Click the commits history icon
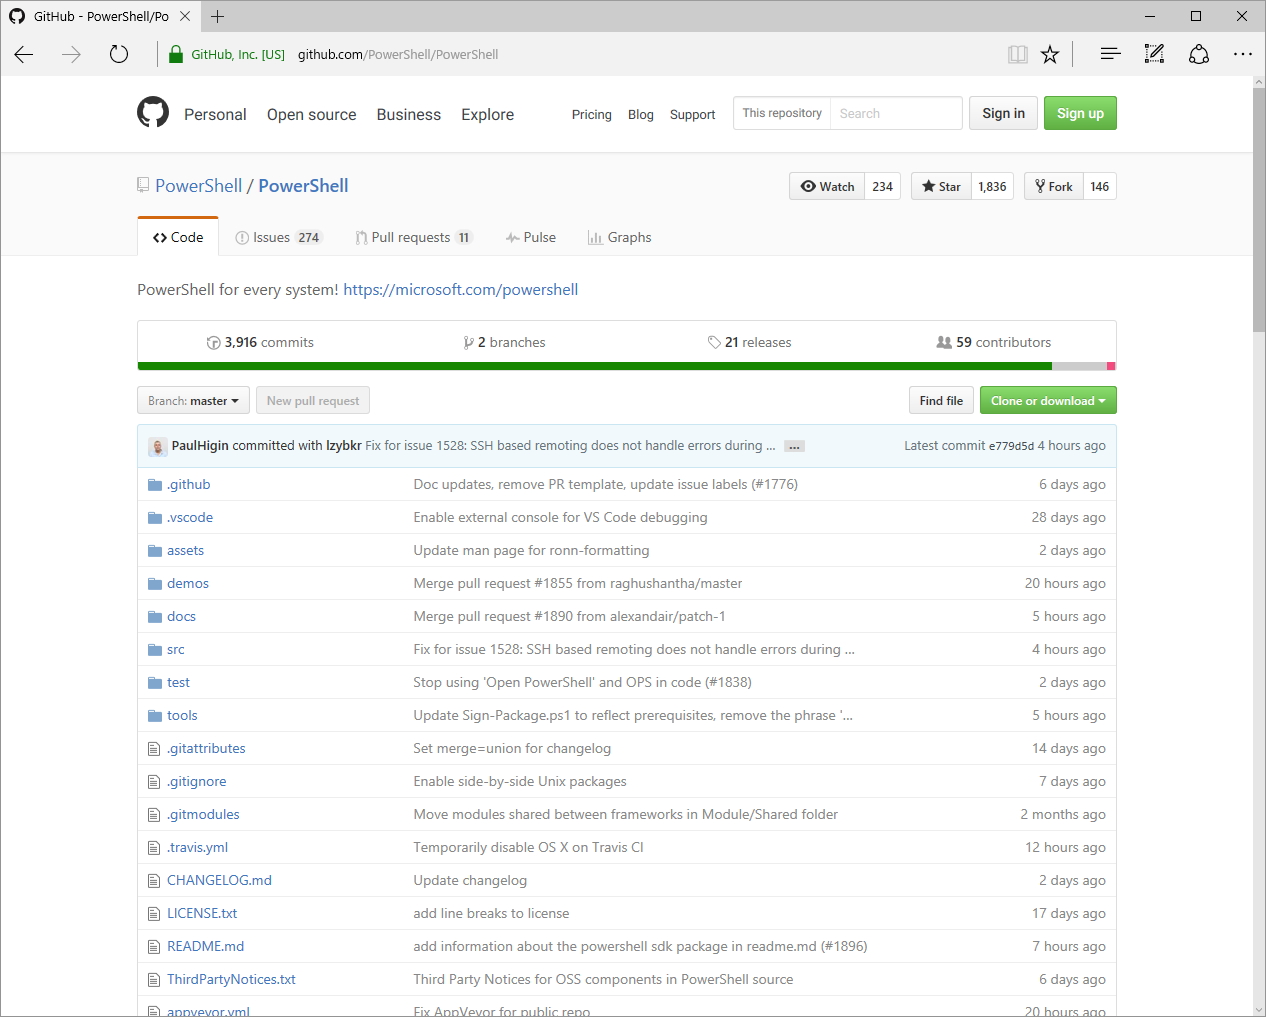1266x1017 pixels. coord(214,341)
